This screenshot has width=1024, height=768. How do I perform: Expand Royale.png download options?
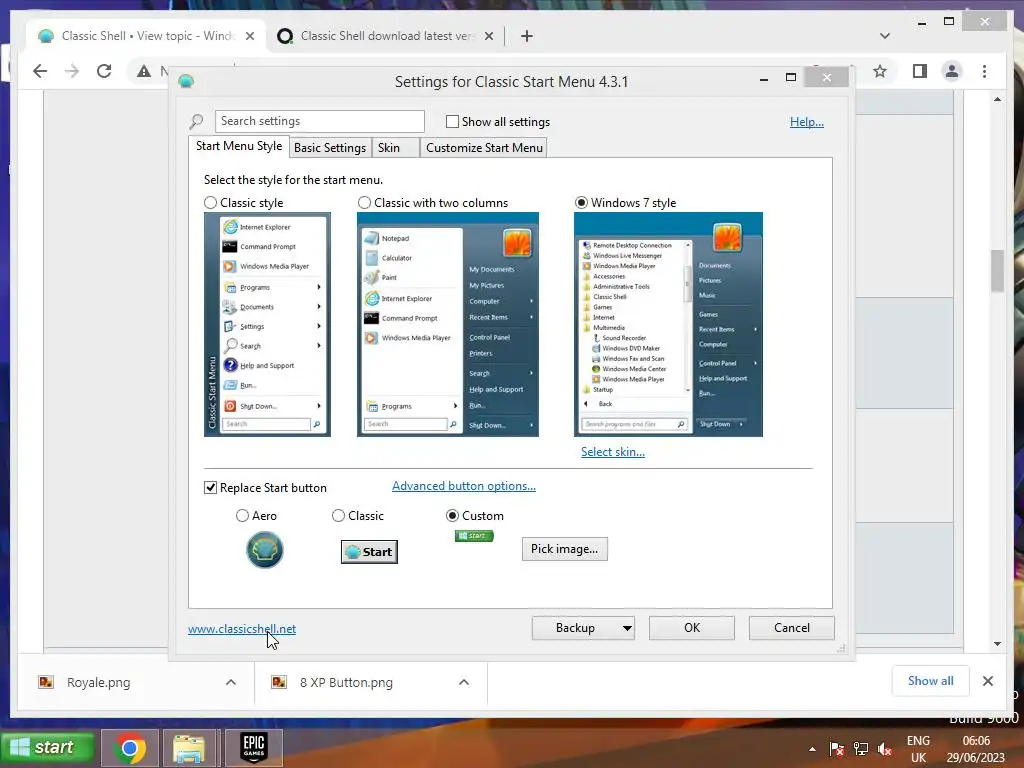pos(231,682)
